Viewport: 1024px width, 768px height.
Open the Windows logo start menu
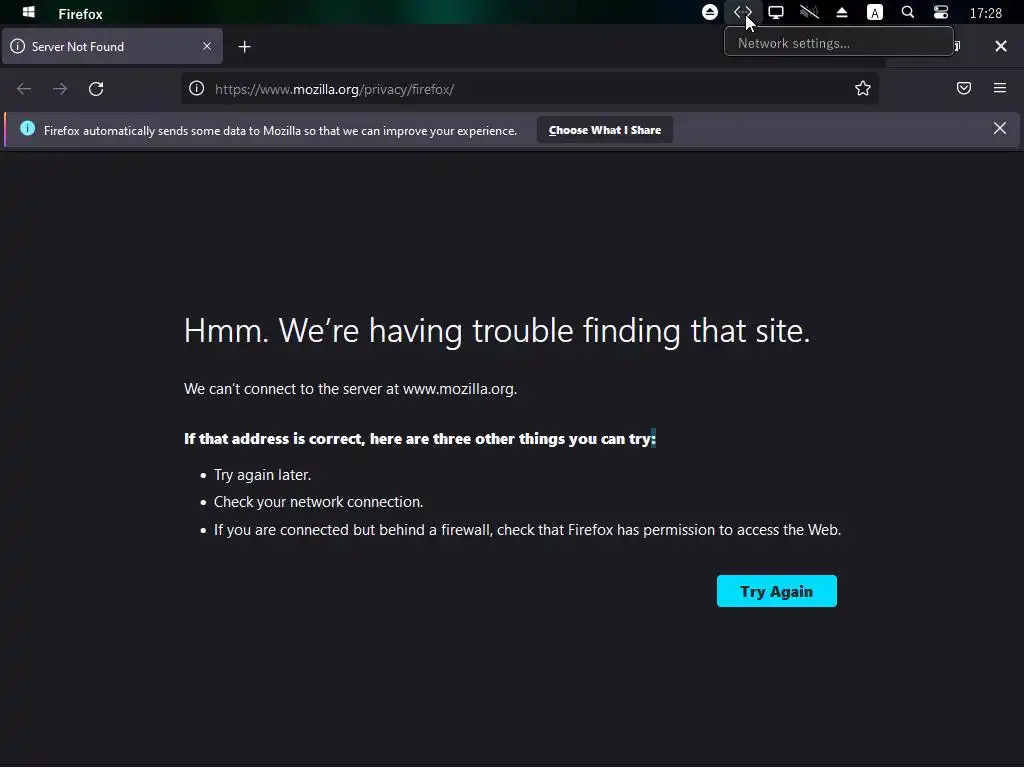29,12
